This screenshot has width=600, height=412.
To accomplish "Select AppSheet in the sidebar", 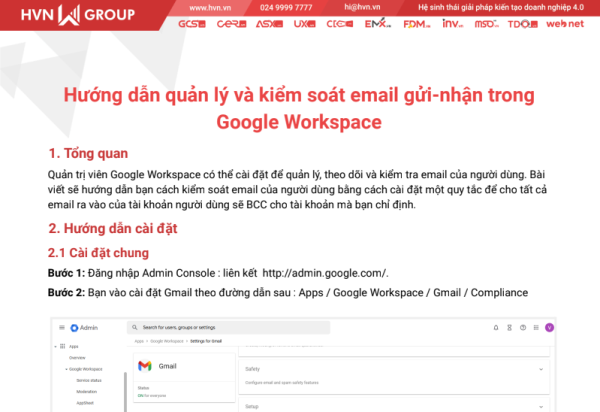I will [85, 403].
